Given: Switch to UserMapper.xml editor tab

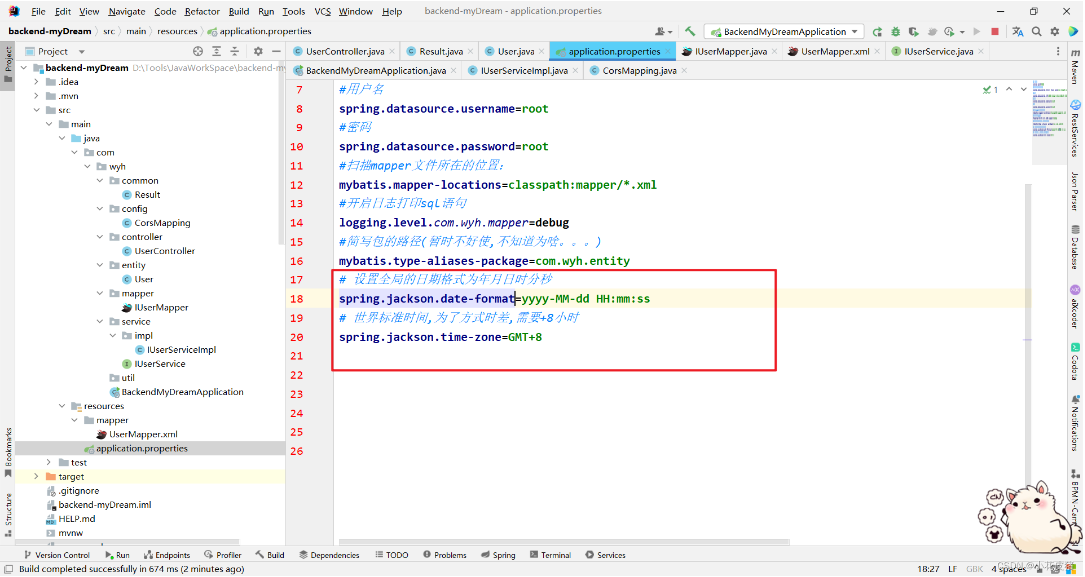Looking at the screenshot, I should 835,51.
